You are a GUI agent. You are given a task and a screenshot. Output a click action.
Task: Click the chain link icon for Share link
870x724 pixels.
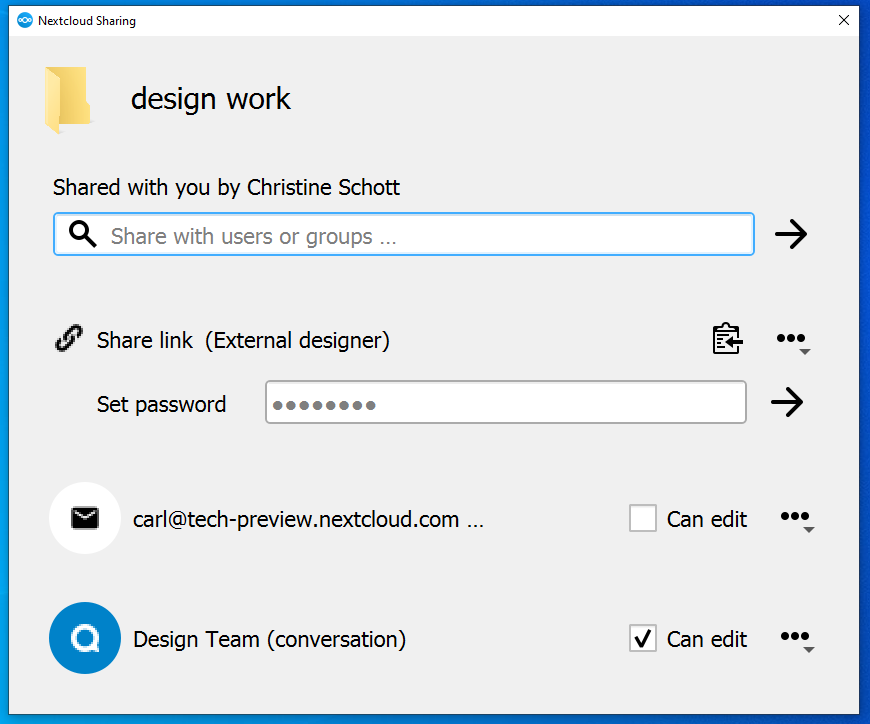[69, 338]
